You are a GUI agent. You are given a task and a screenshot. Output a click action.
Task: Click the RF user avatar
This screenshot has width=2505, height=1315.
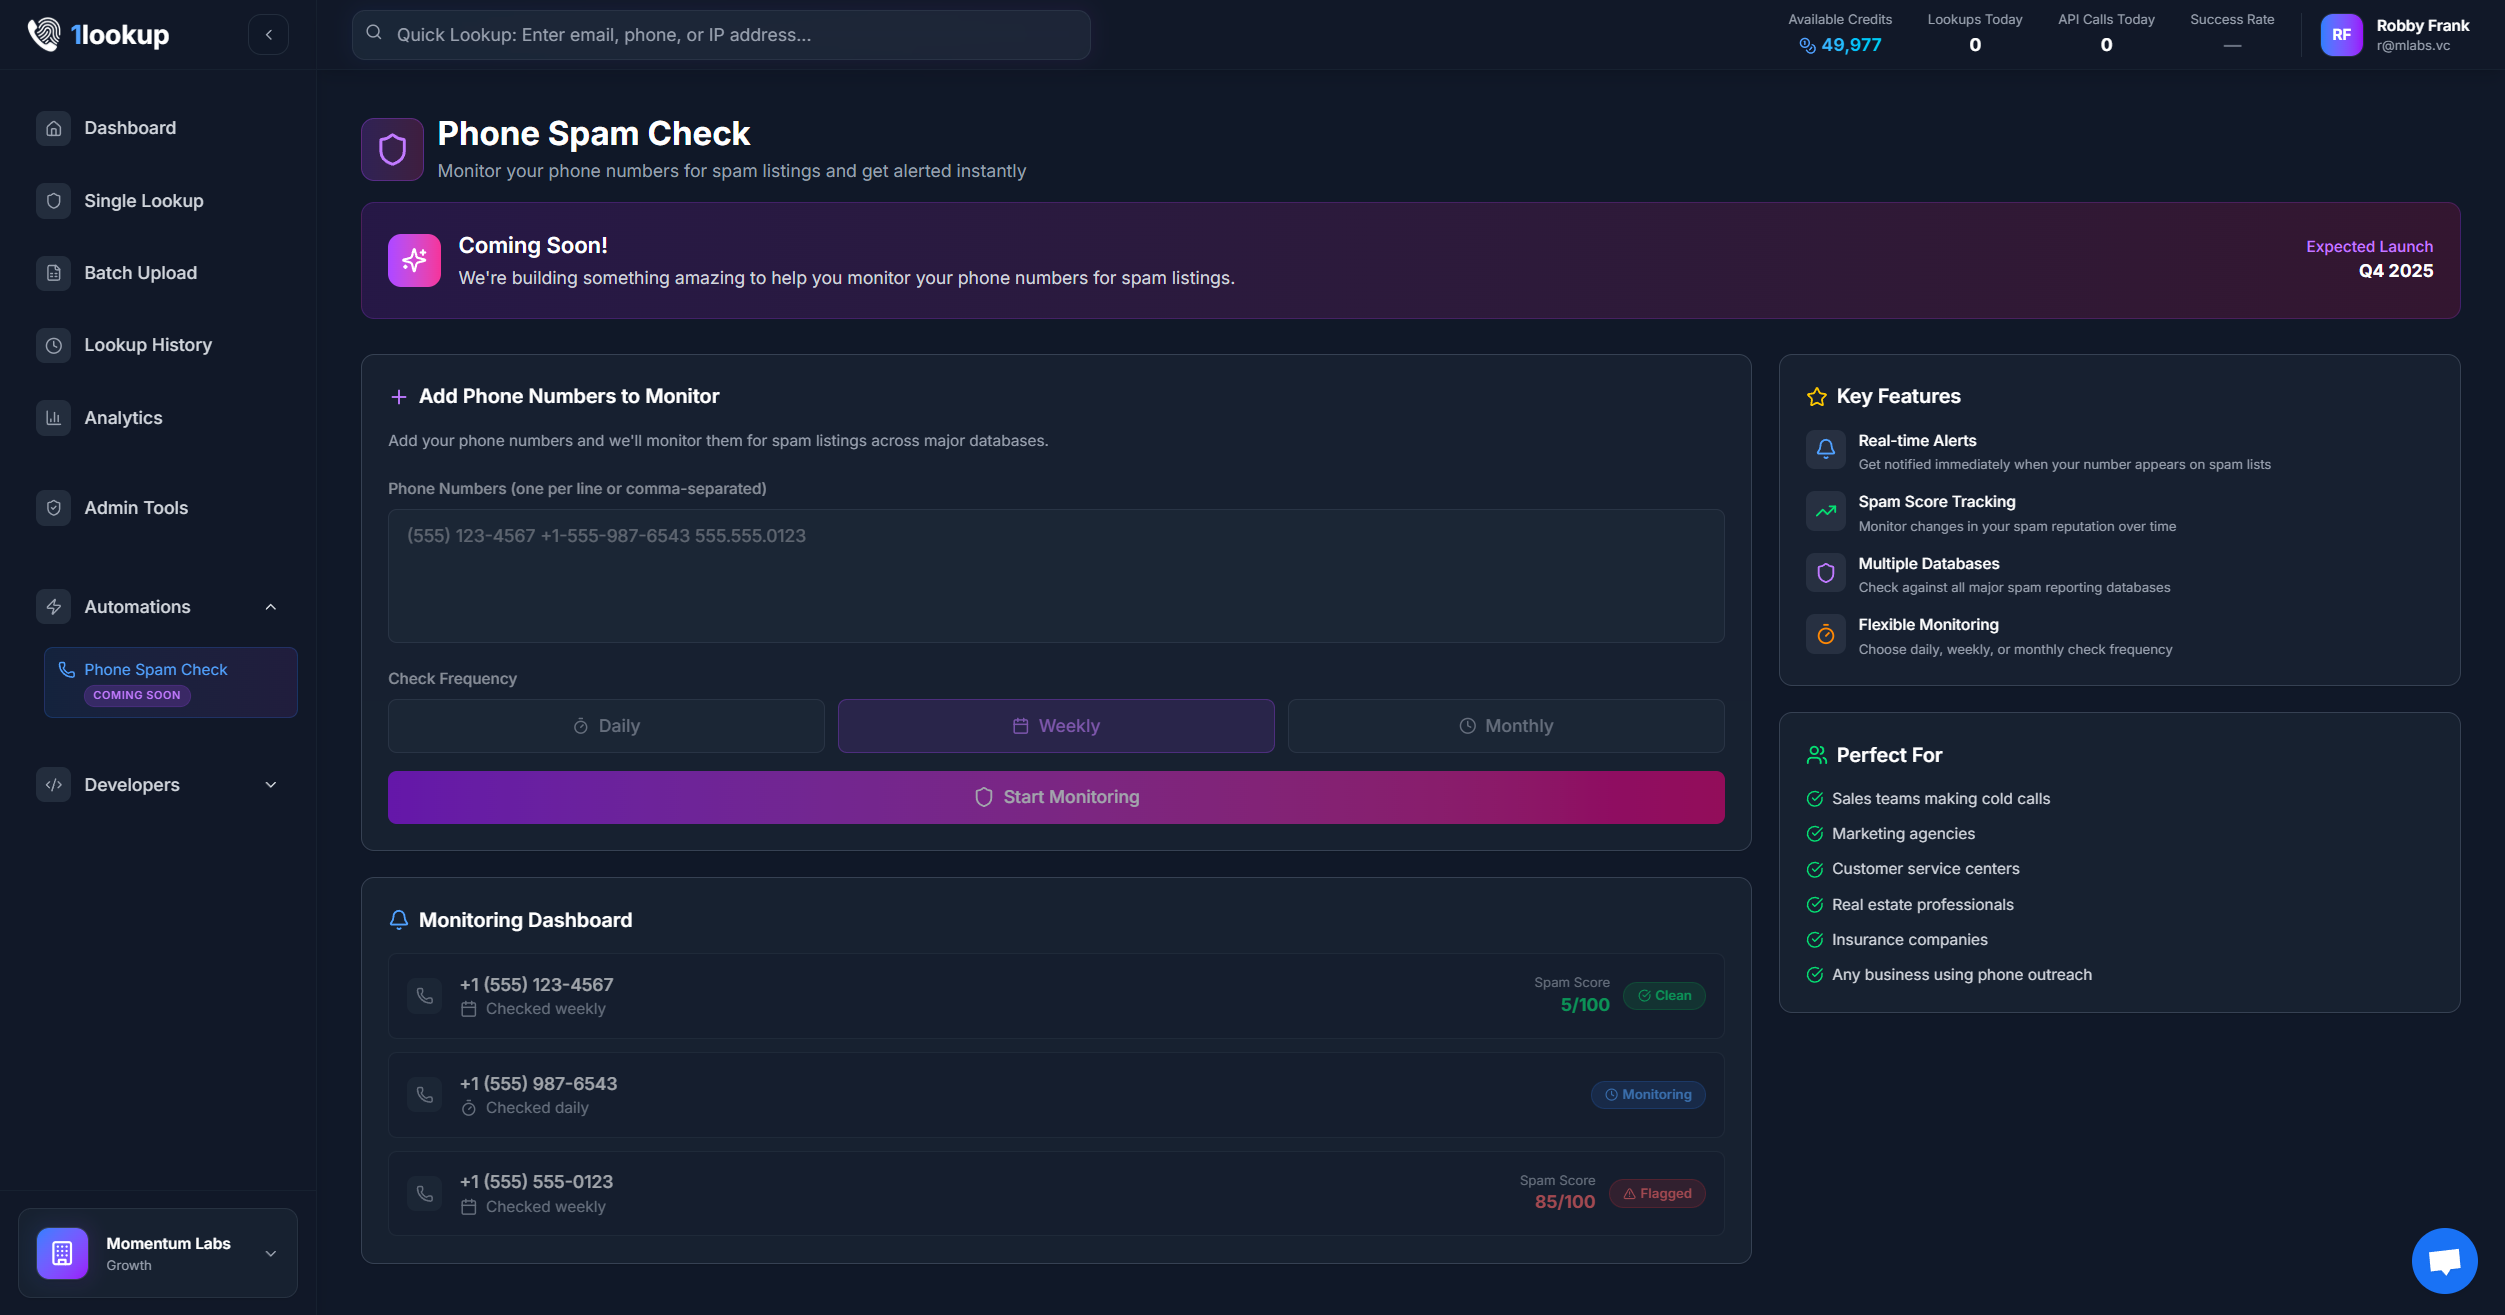2341,35
